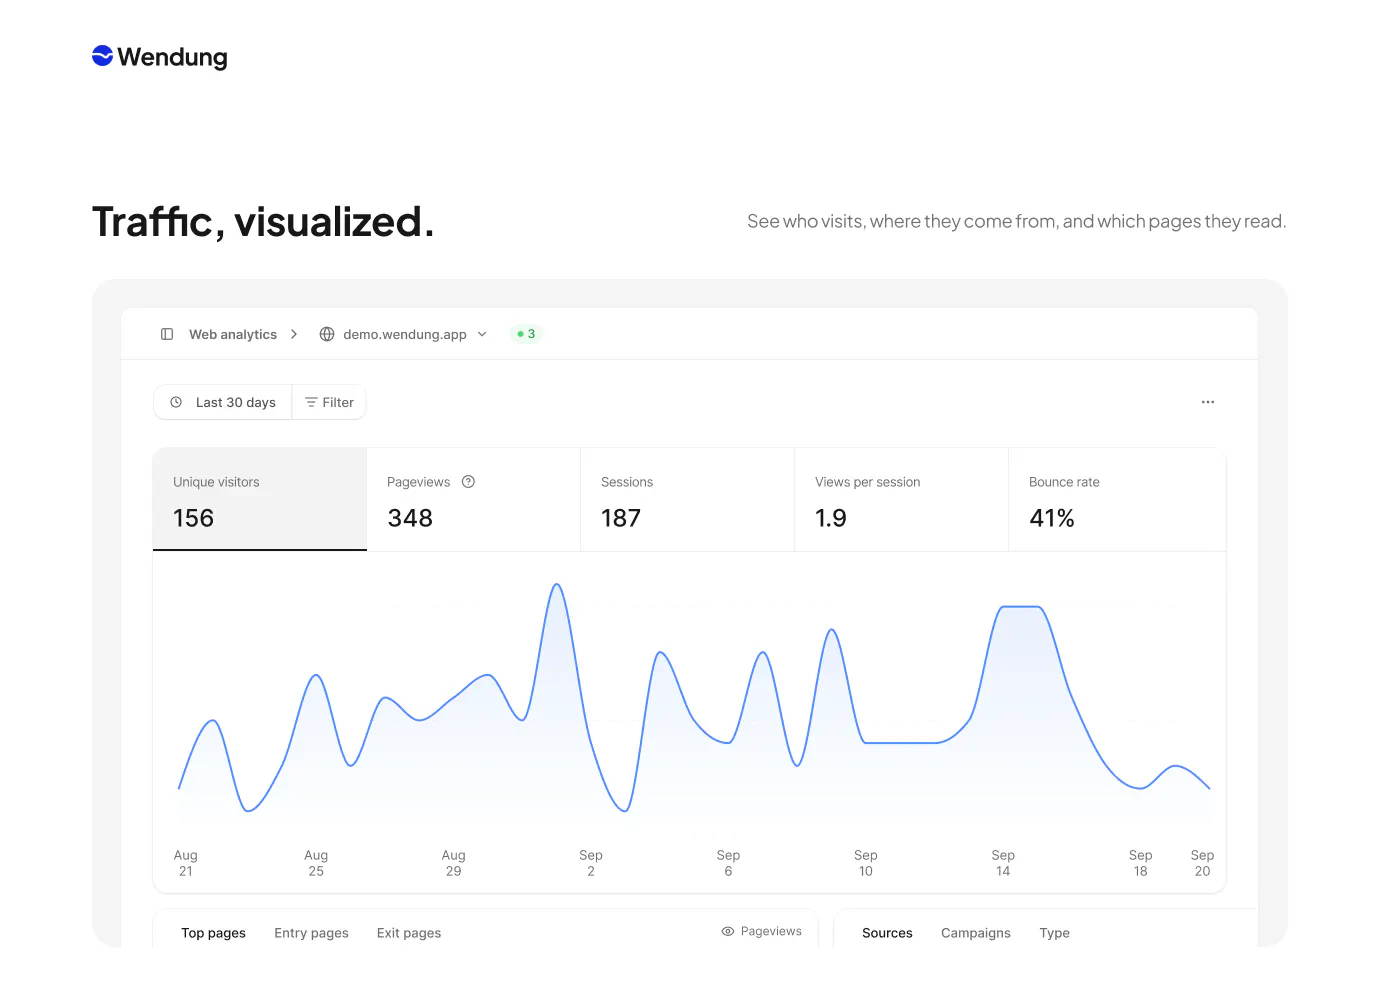Select the Sessions metric card
The width and height of the screenshot is (1380, 982).
tap(688, 499)
